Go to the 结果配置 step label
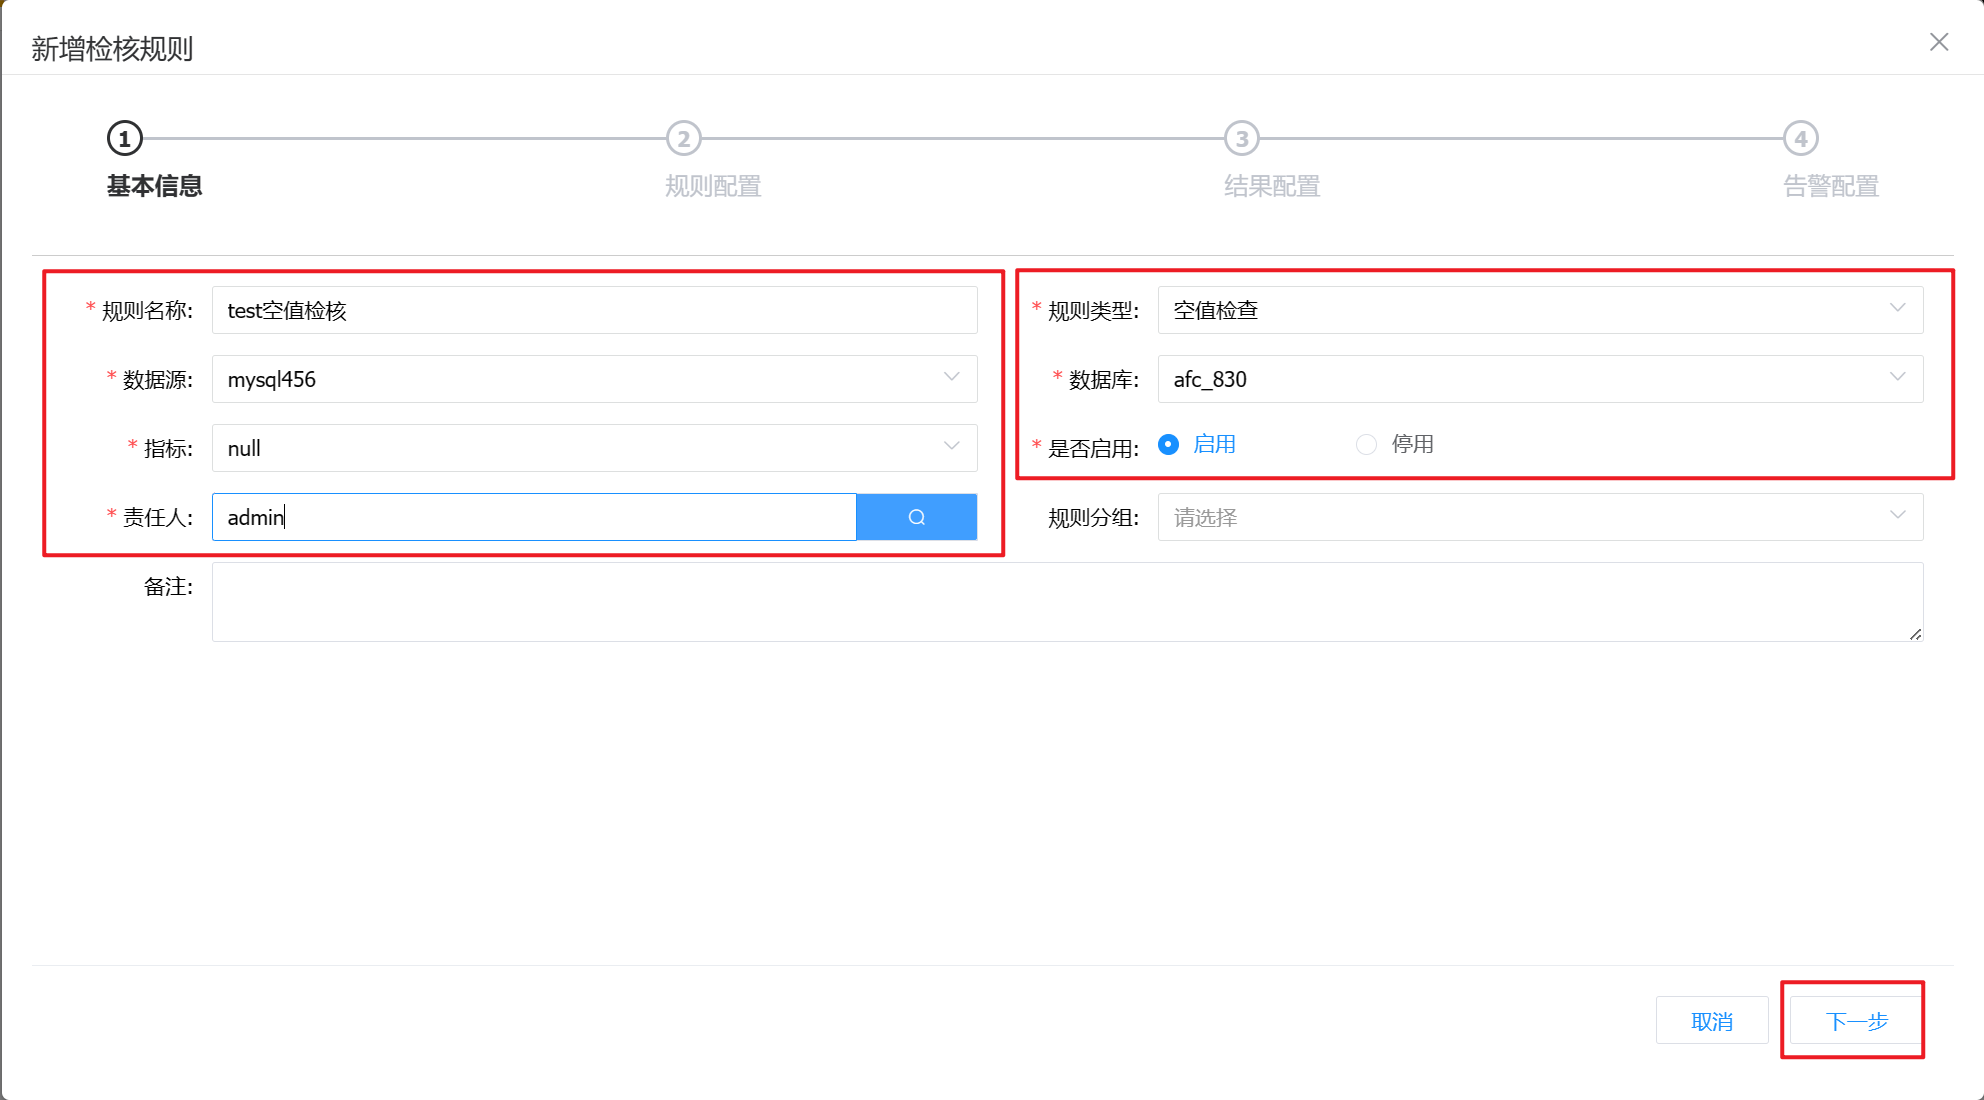The image size is (1984, 1100). click(x=1272, y=186)
